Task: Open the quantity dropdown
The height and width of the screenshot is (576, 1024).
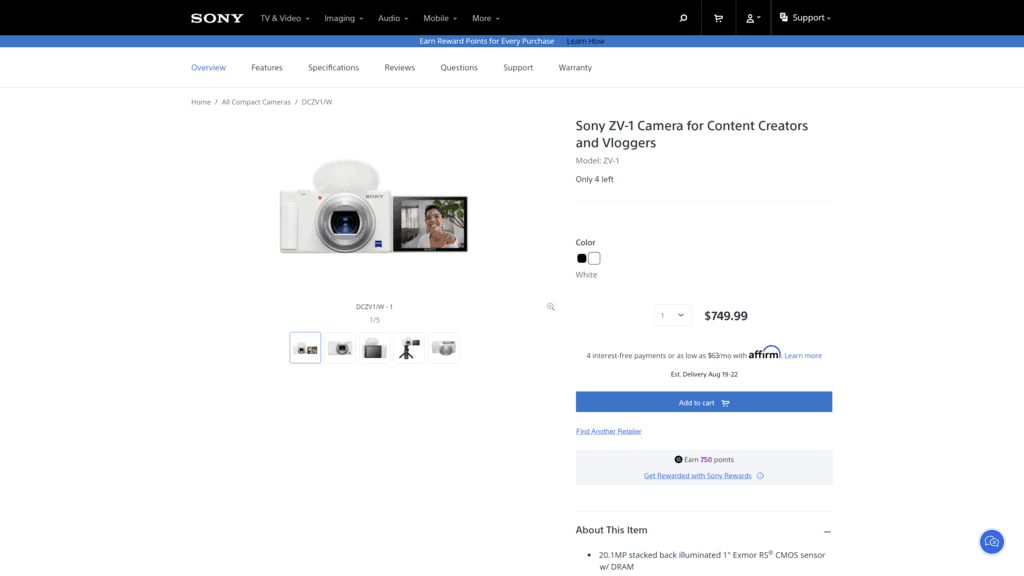Action: (673, 315)
